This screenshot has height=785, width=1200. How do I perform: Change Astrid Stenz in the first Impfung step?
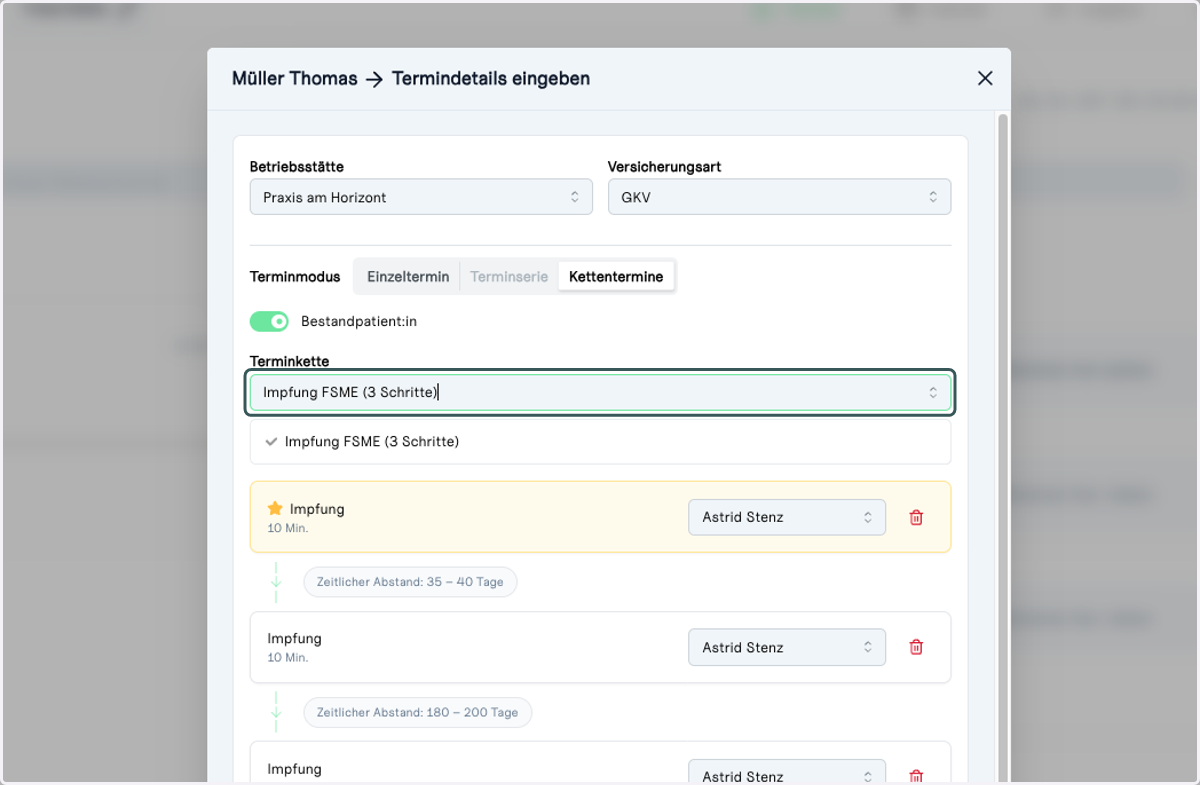(x=787, y=517)
